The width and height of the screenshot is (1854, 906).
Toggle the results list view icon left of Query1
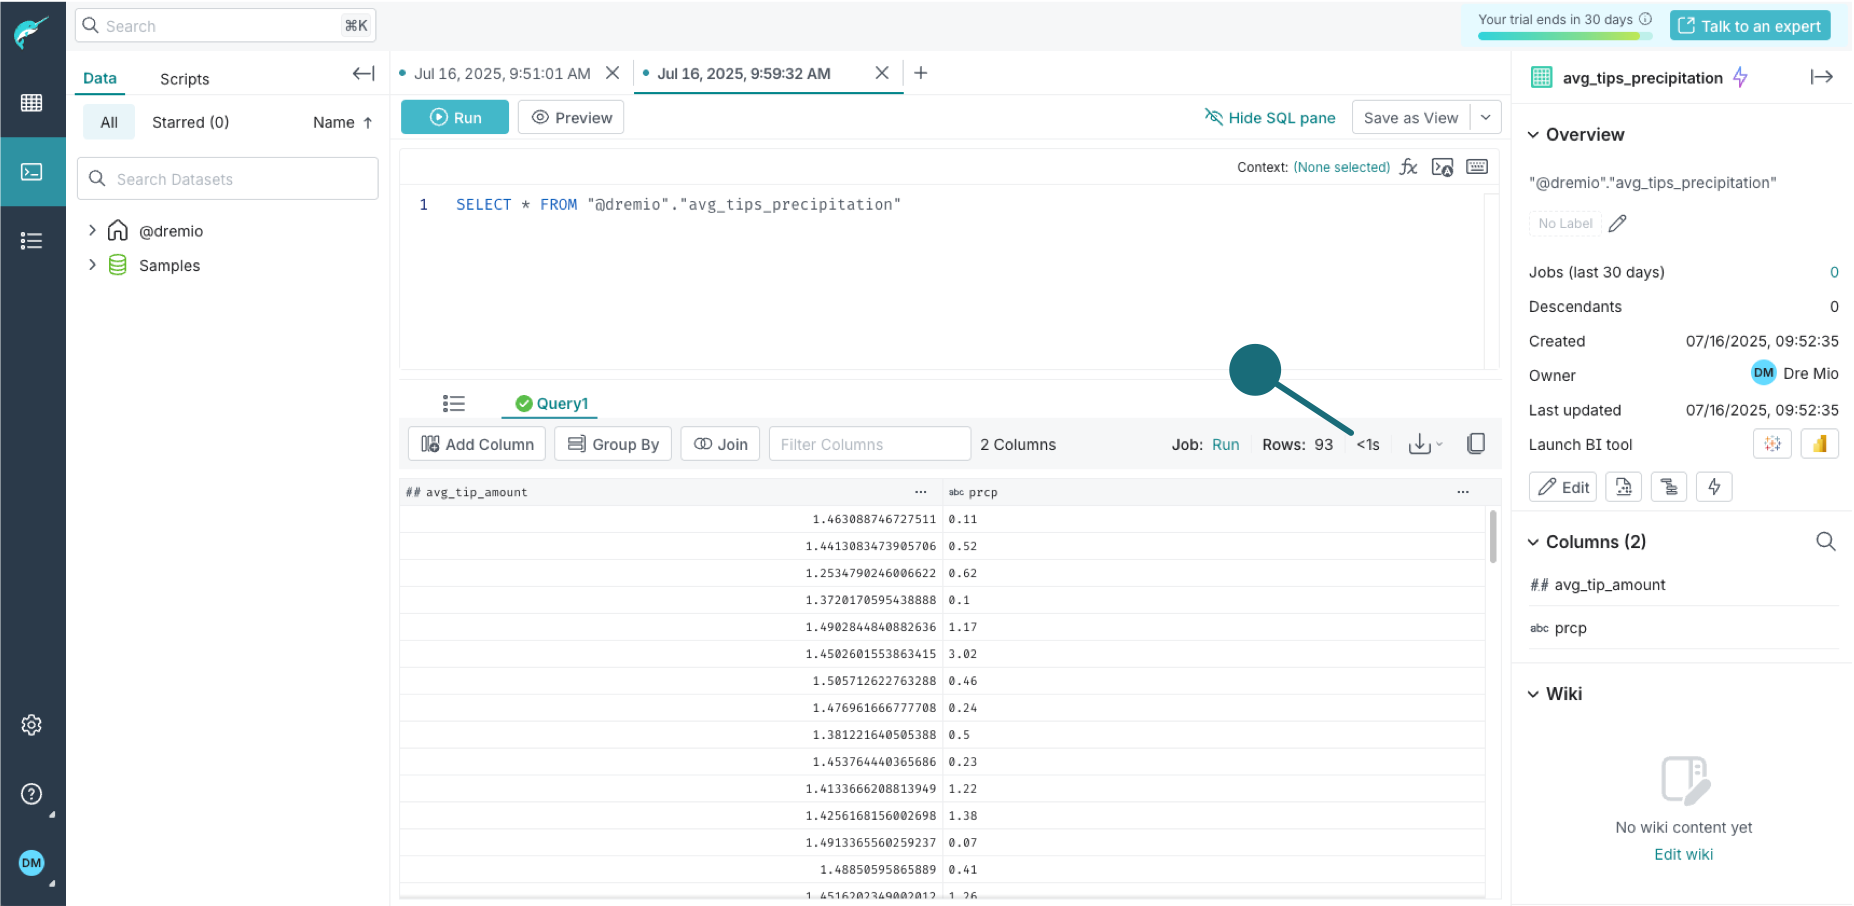pos(453,403)
